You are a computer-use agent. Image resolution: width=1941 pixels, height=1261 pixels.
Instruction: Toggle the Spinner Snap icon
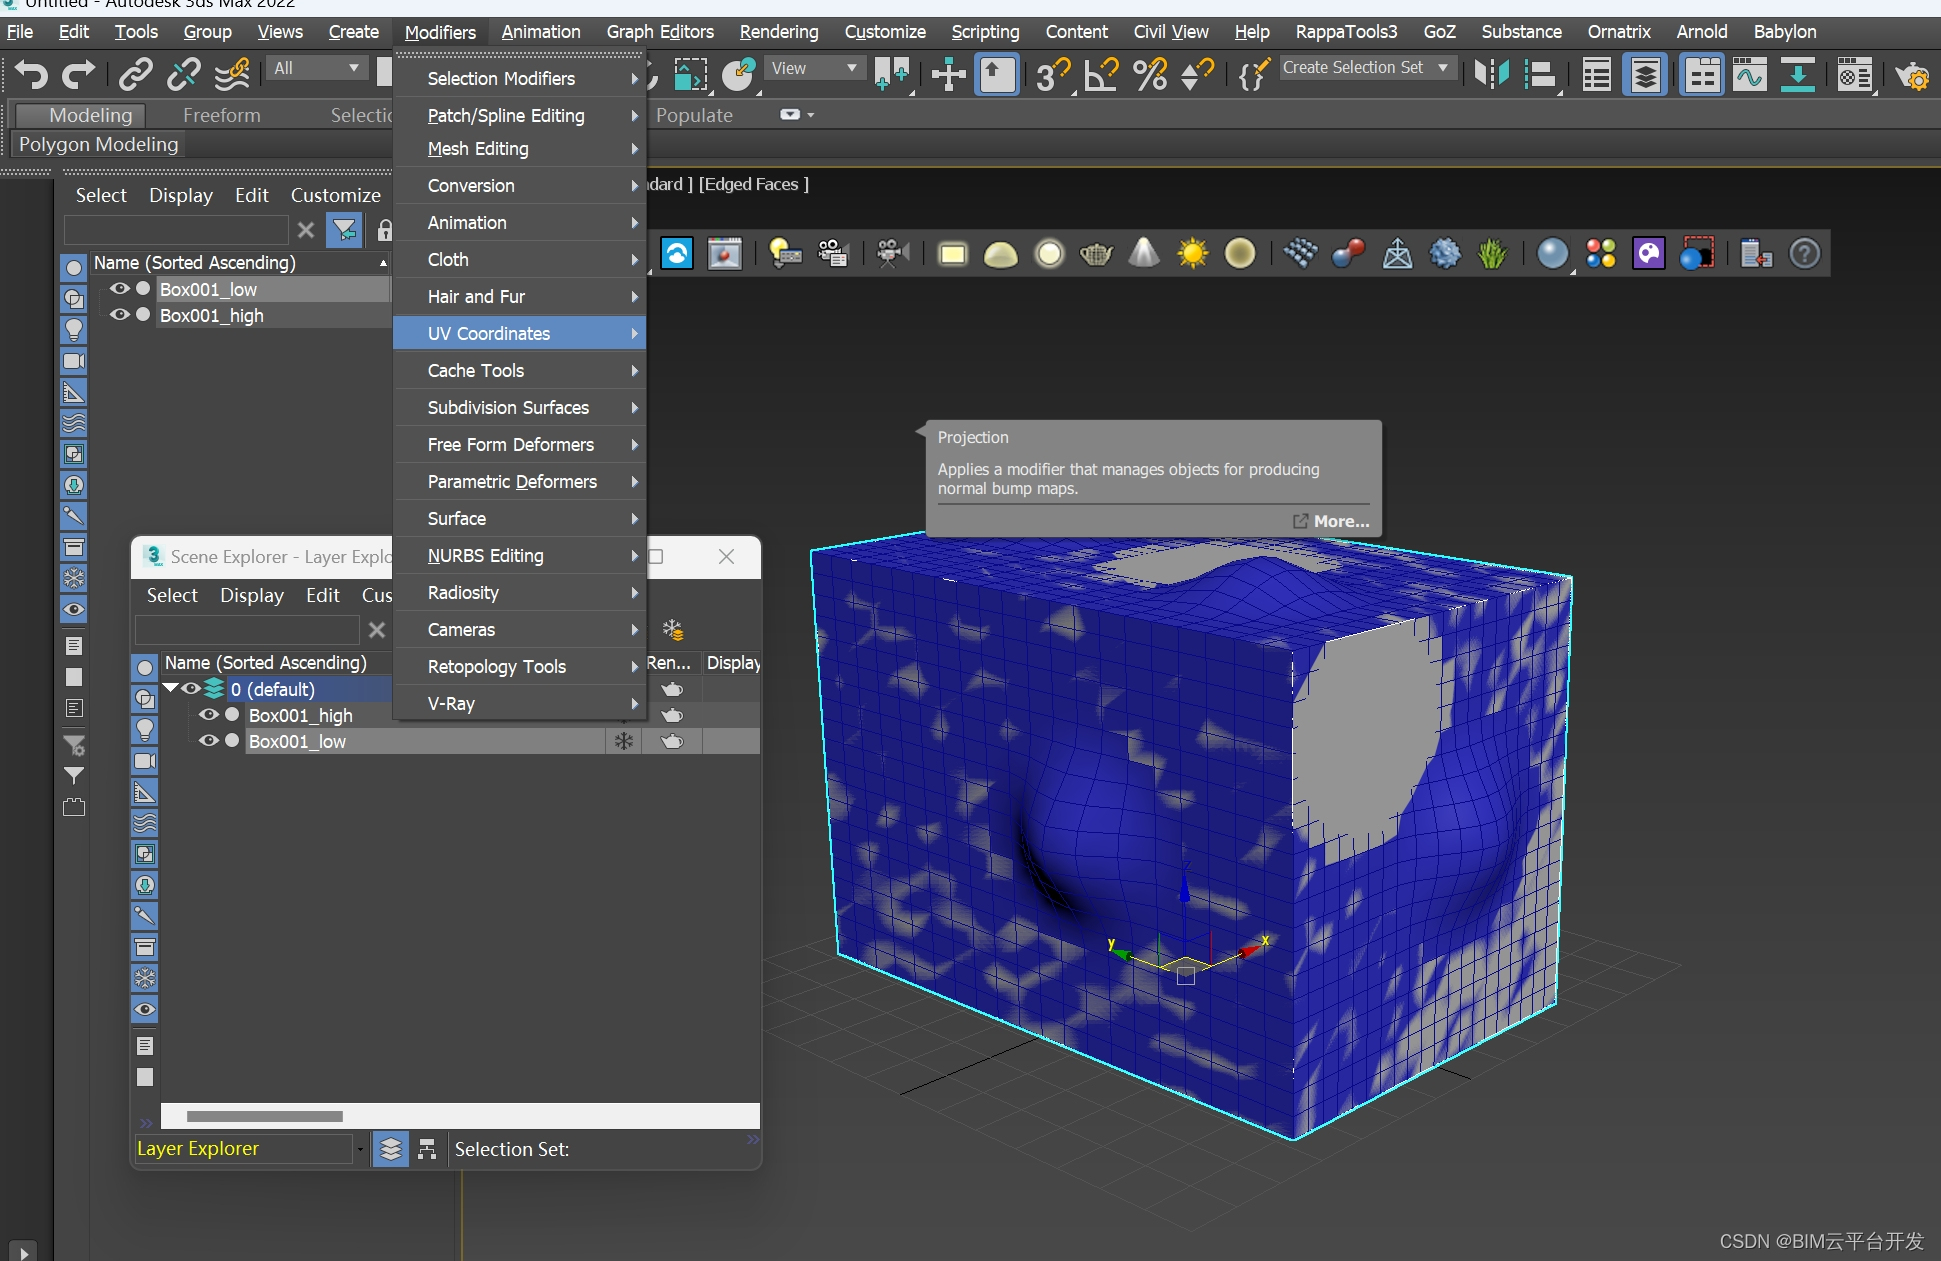pyautogui.click(x=1197, y=75)
